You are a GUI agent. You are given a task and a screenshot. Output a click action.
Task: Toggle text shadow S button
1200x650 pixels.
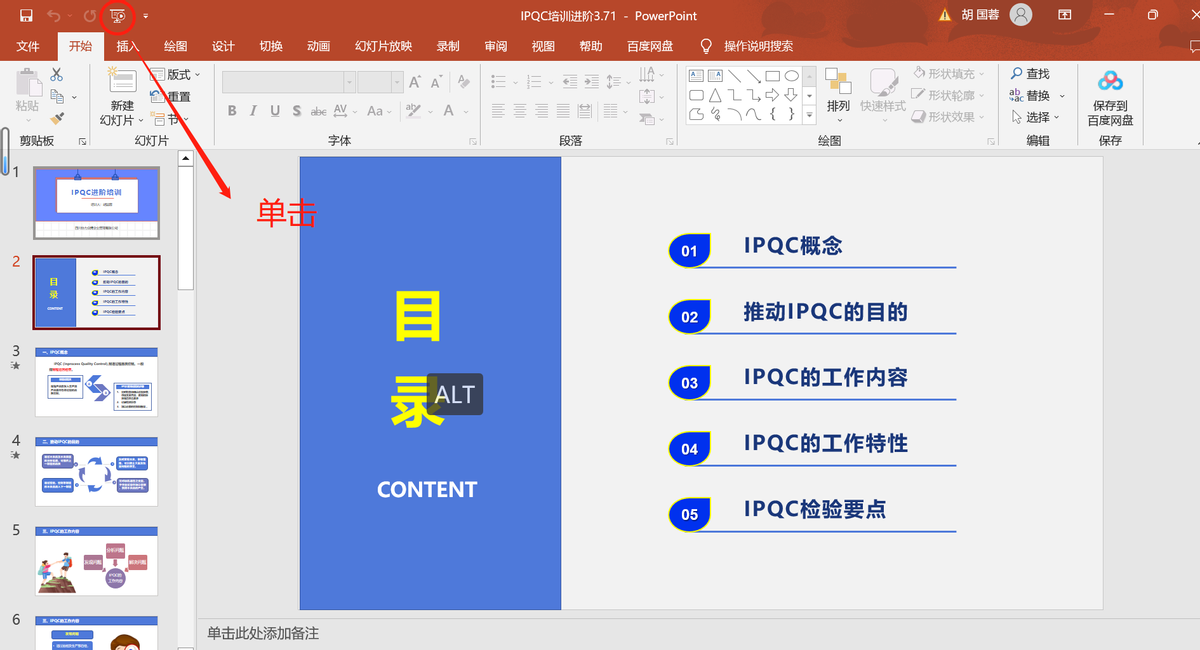pos(297,111)
